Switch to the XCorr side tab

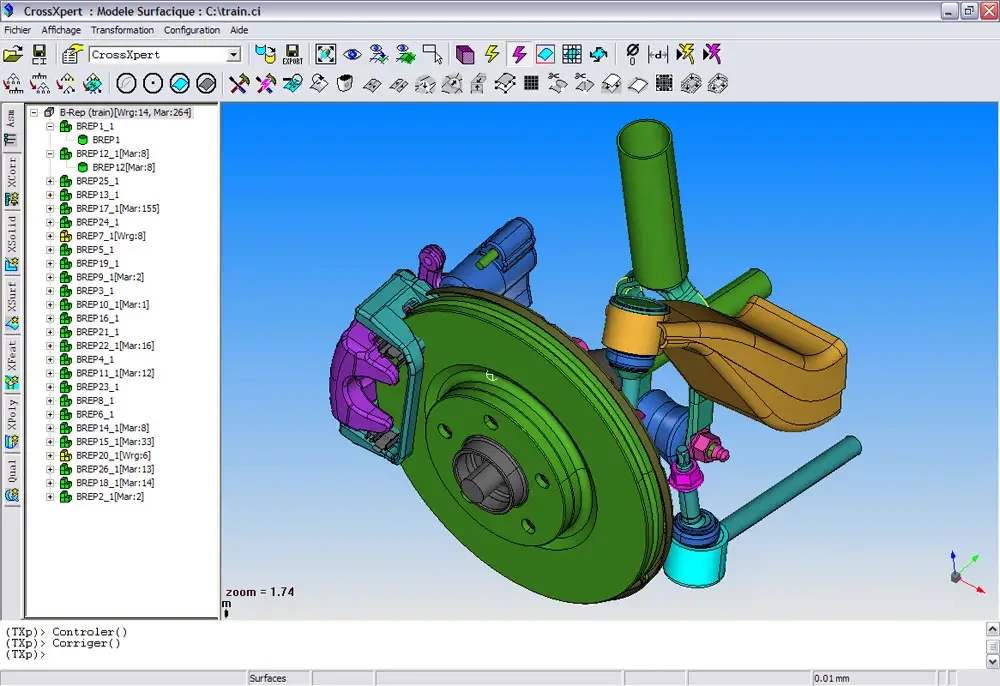pos(11,181)
